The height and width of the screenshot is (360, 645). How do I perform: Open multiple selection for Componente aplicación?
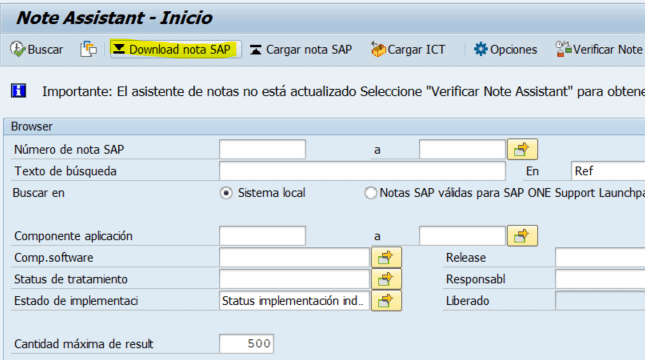(x=522, y=236)
